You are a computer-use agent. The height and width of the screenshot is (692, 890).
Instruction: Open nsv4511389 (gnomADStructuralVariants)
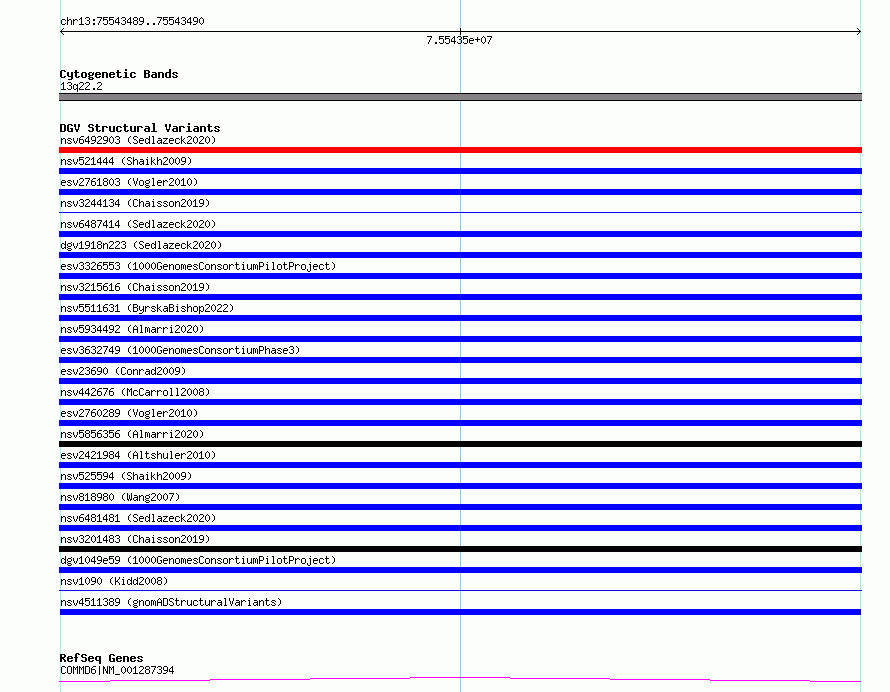pos(171,602)
